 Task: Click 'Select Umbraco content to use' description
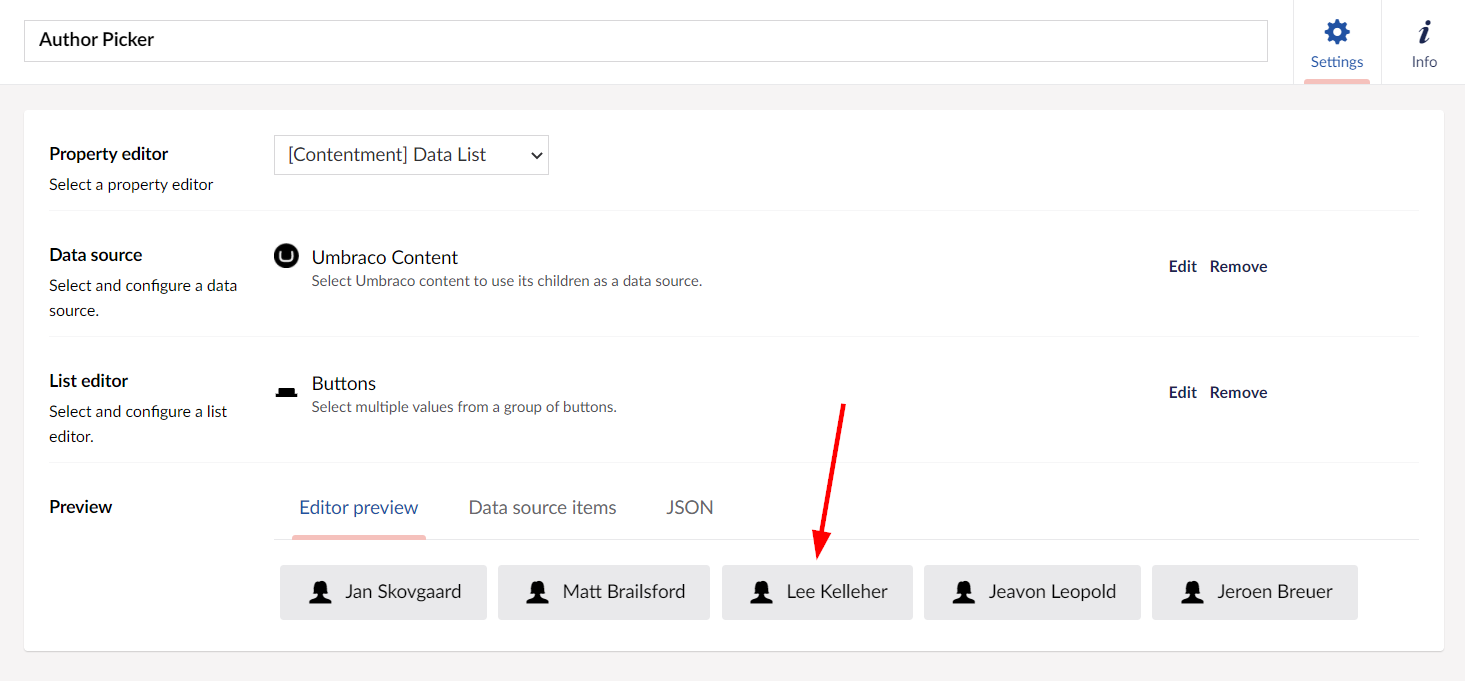tap(507, 281)
